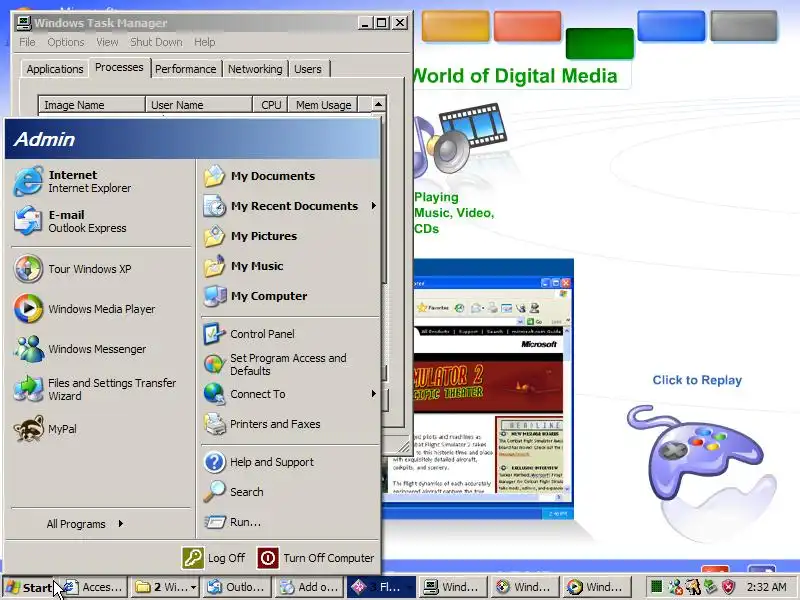Viewport: 800px width, 600px height.
Task: Click the Windows Messenger tray icon
Action: [675, 587]
